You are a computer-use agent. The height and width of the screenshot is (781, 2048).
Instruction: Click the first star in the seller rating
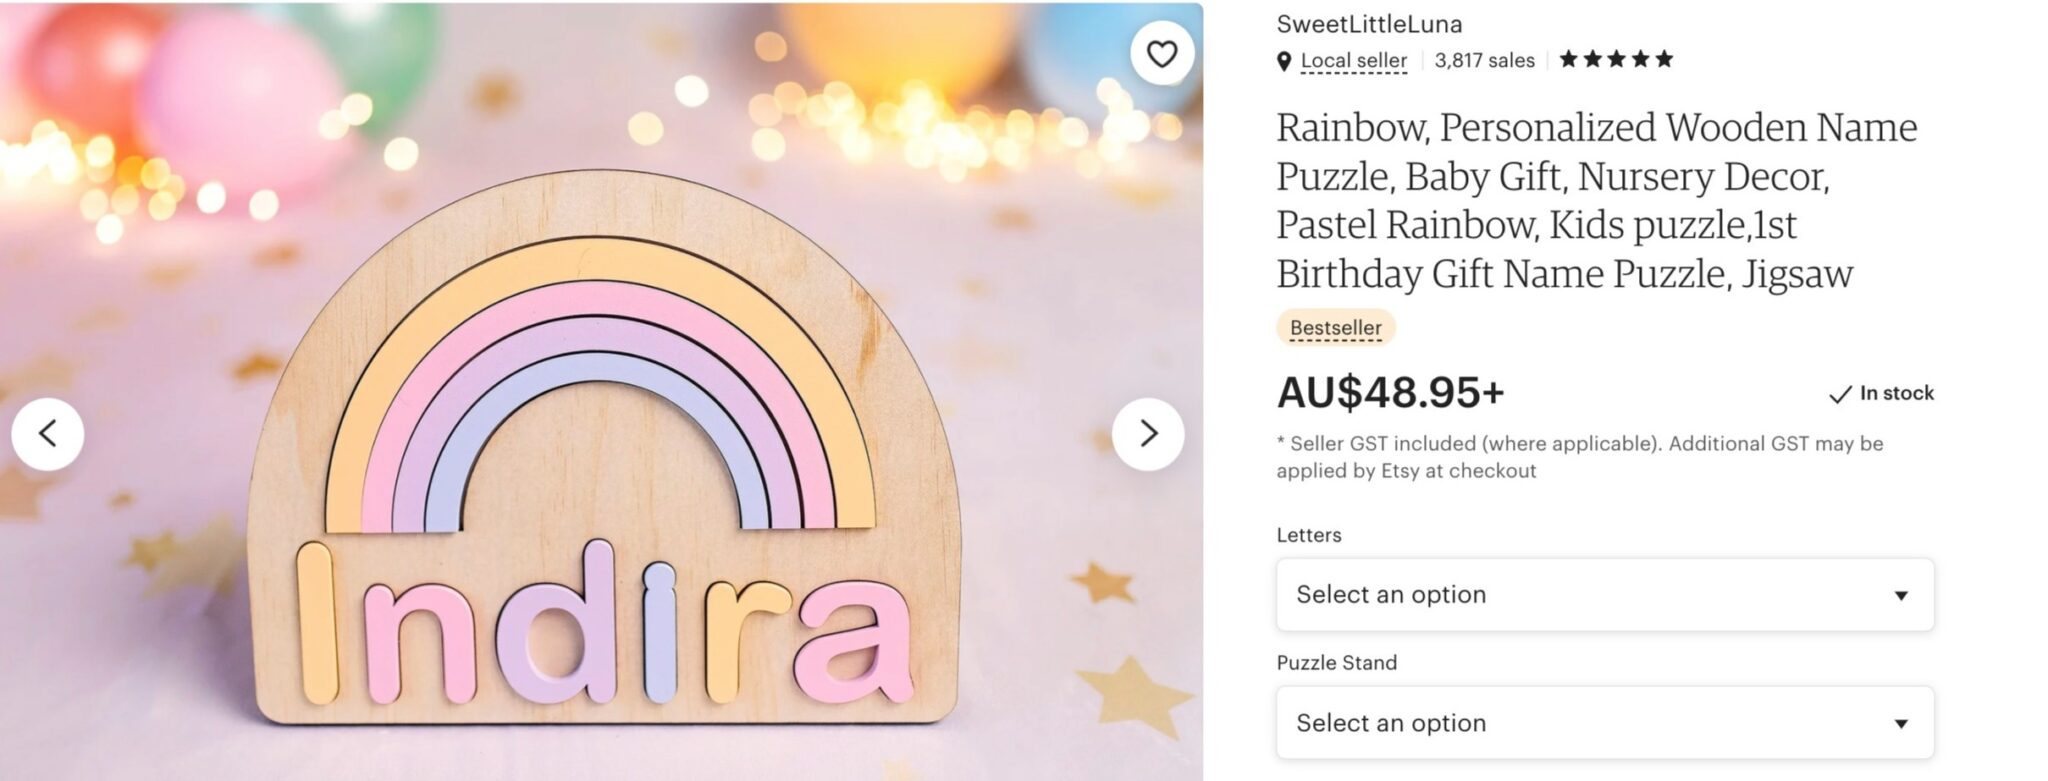tap(1568, 58)
